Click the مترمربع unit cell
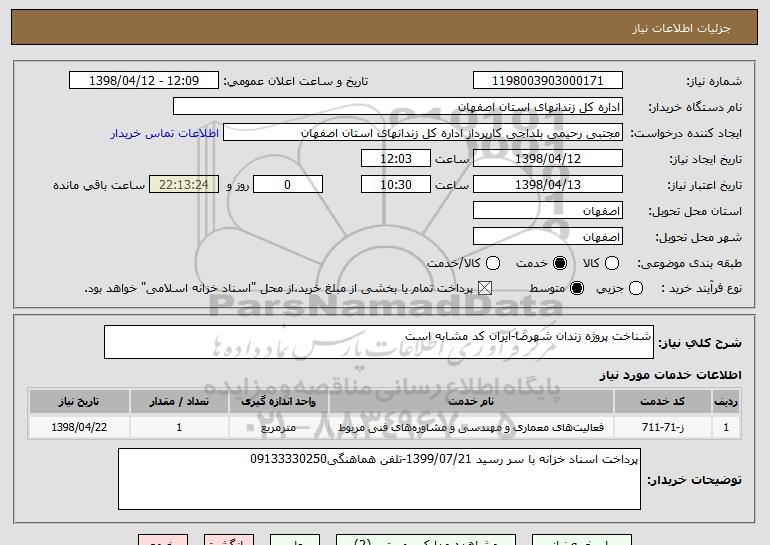Screen dimensions: 770x545 [x=278, y=427]
